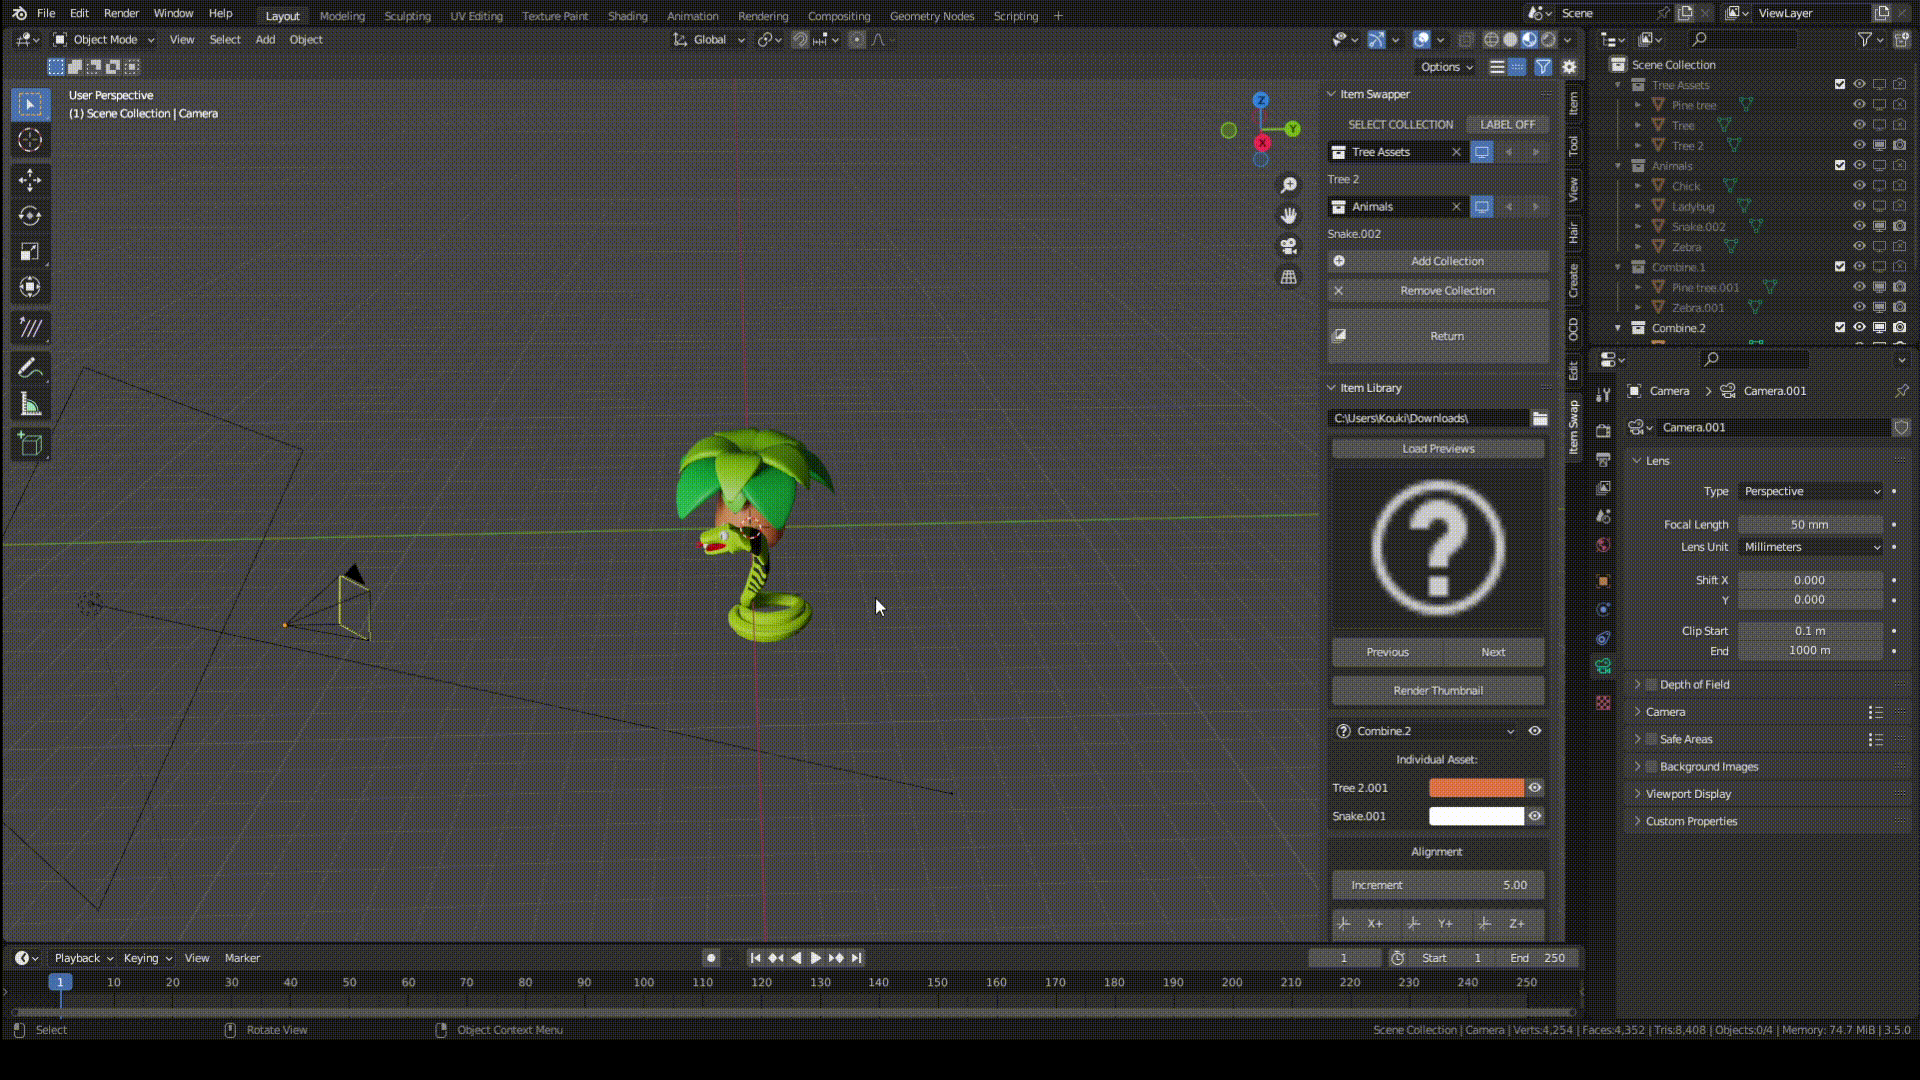Uncheck the Animals collection checkbox
The image size is (1920, 1080).
(x=1840, y=166)
